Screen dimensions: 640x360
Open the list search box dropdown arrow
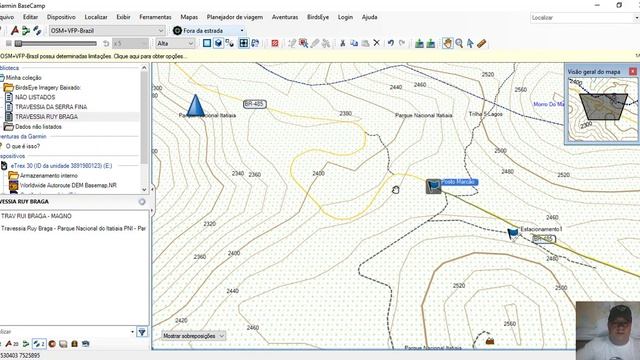click(132, 332)
